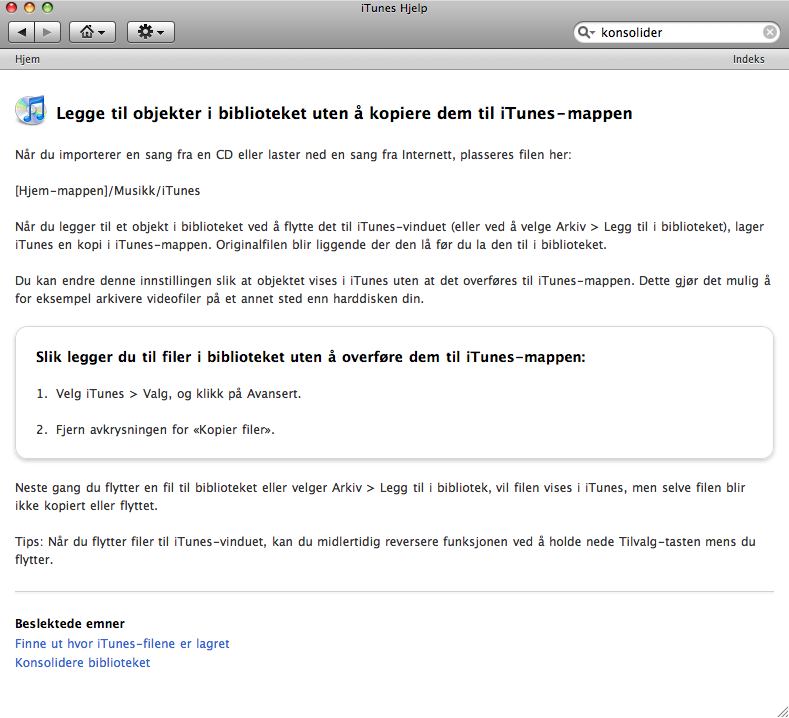Image resolution: width=789 pixels, height=718 pixels.
Task: Open the Home icon dropdown menu
Action: 92,33
